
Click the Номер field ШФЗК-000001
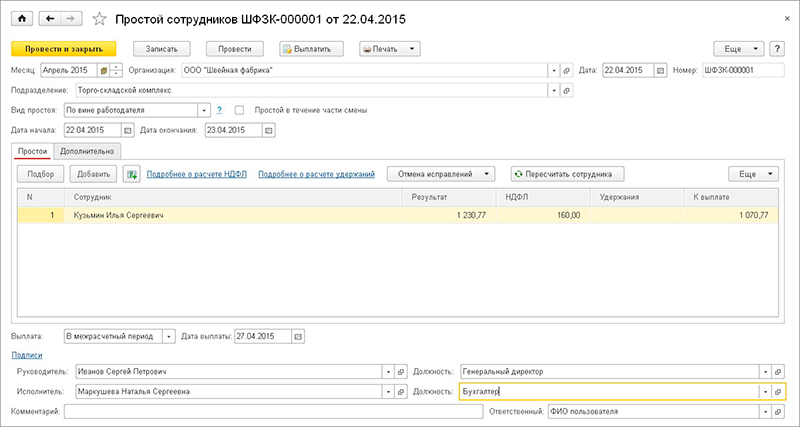click(743, 70)
